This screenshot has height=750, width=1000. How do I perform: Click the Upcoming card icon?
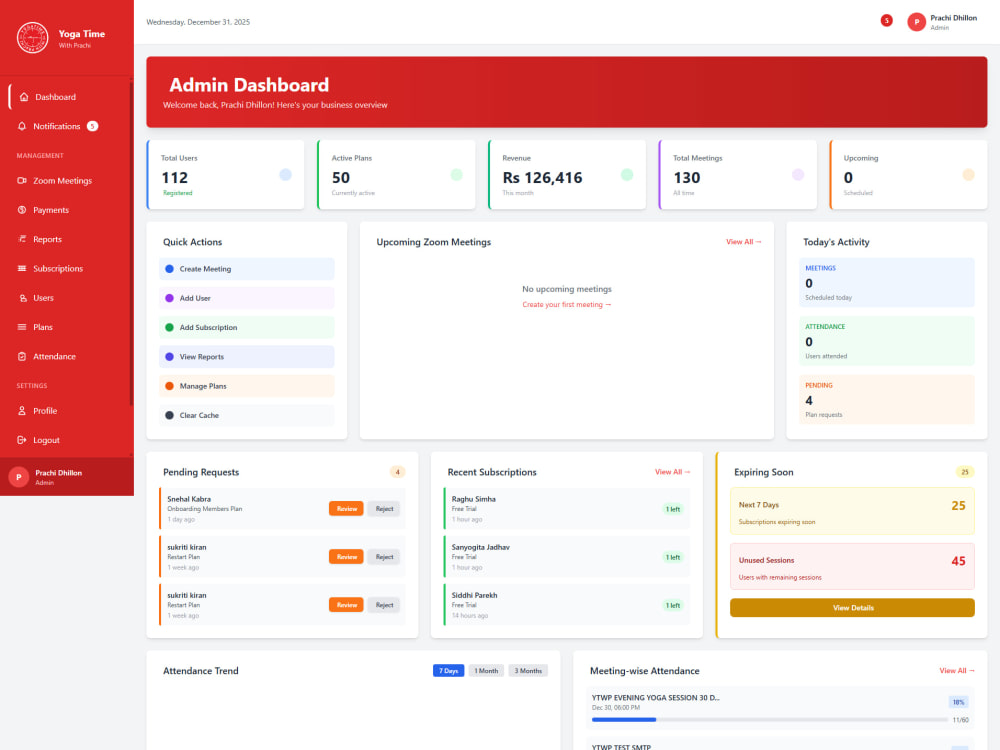(x=968, y=175)
